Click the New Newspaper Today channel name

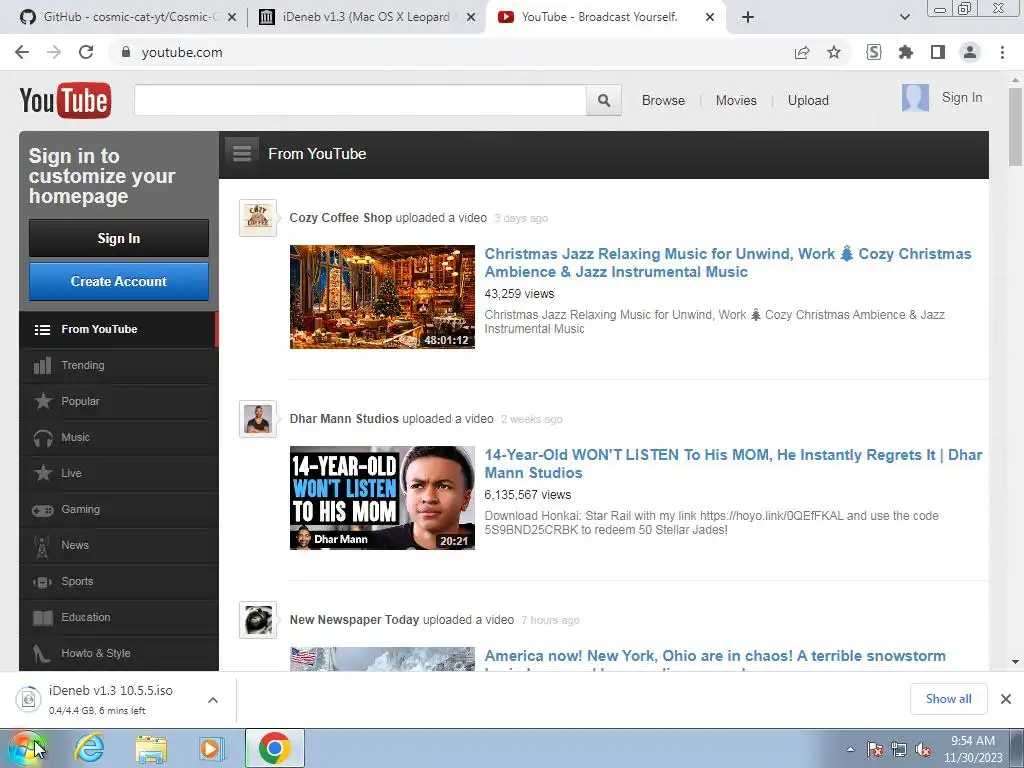point(355,620)
